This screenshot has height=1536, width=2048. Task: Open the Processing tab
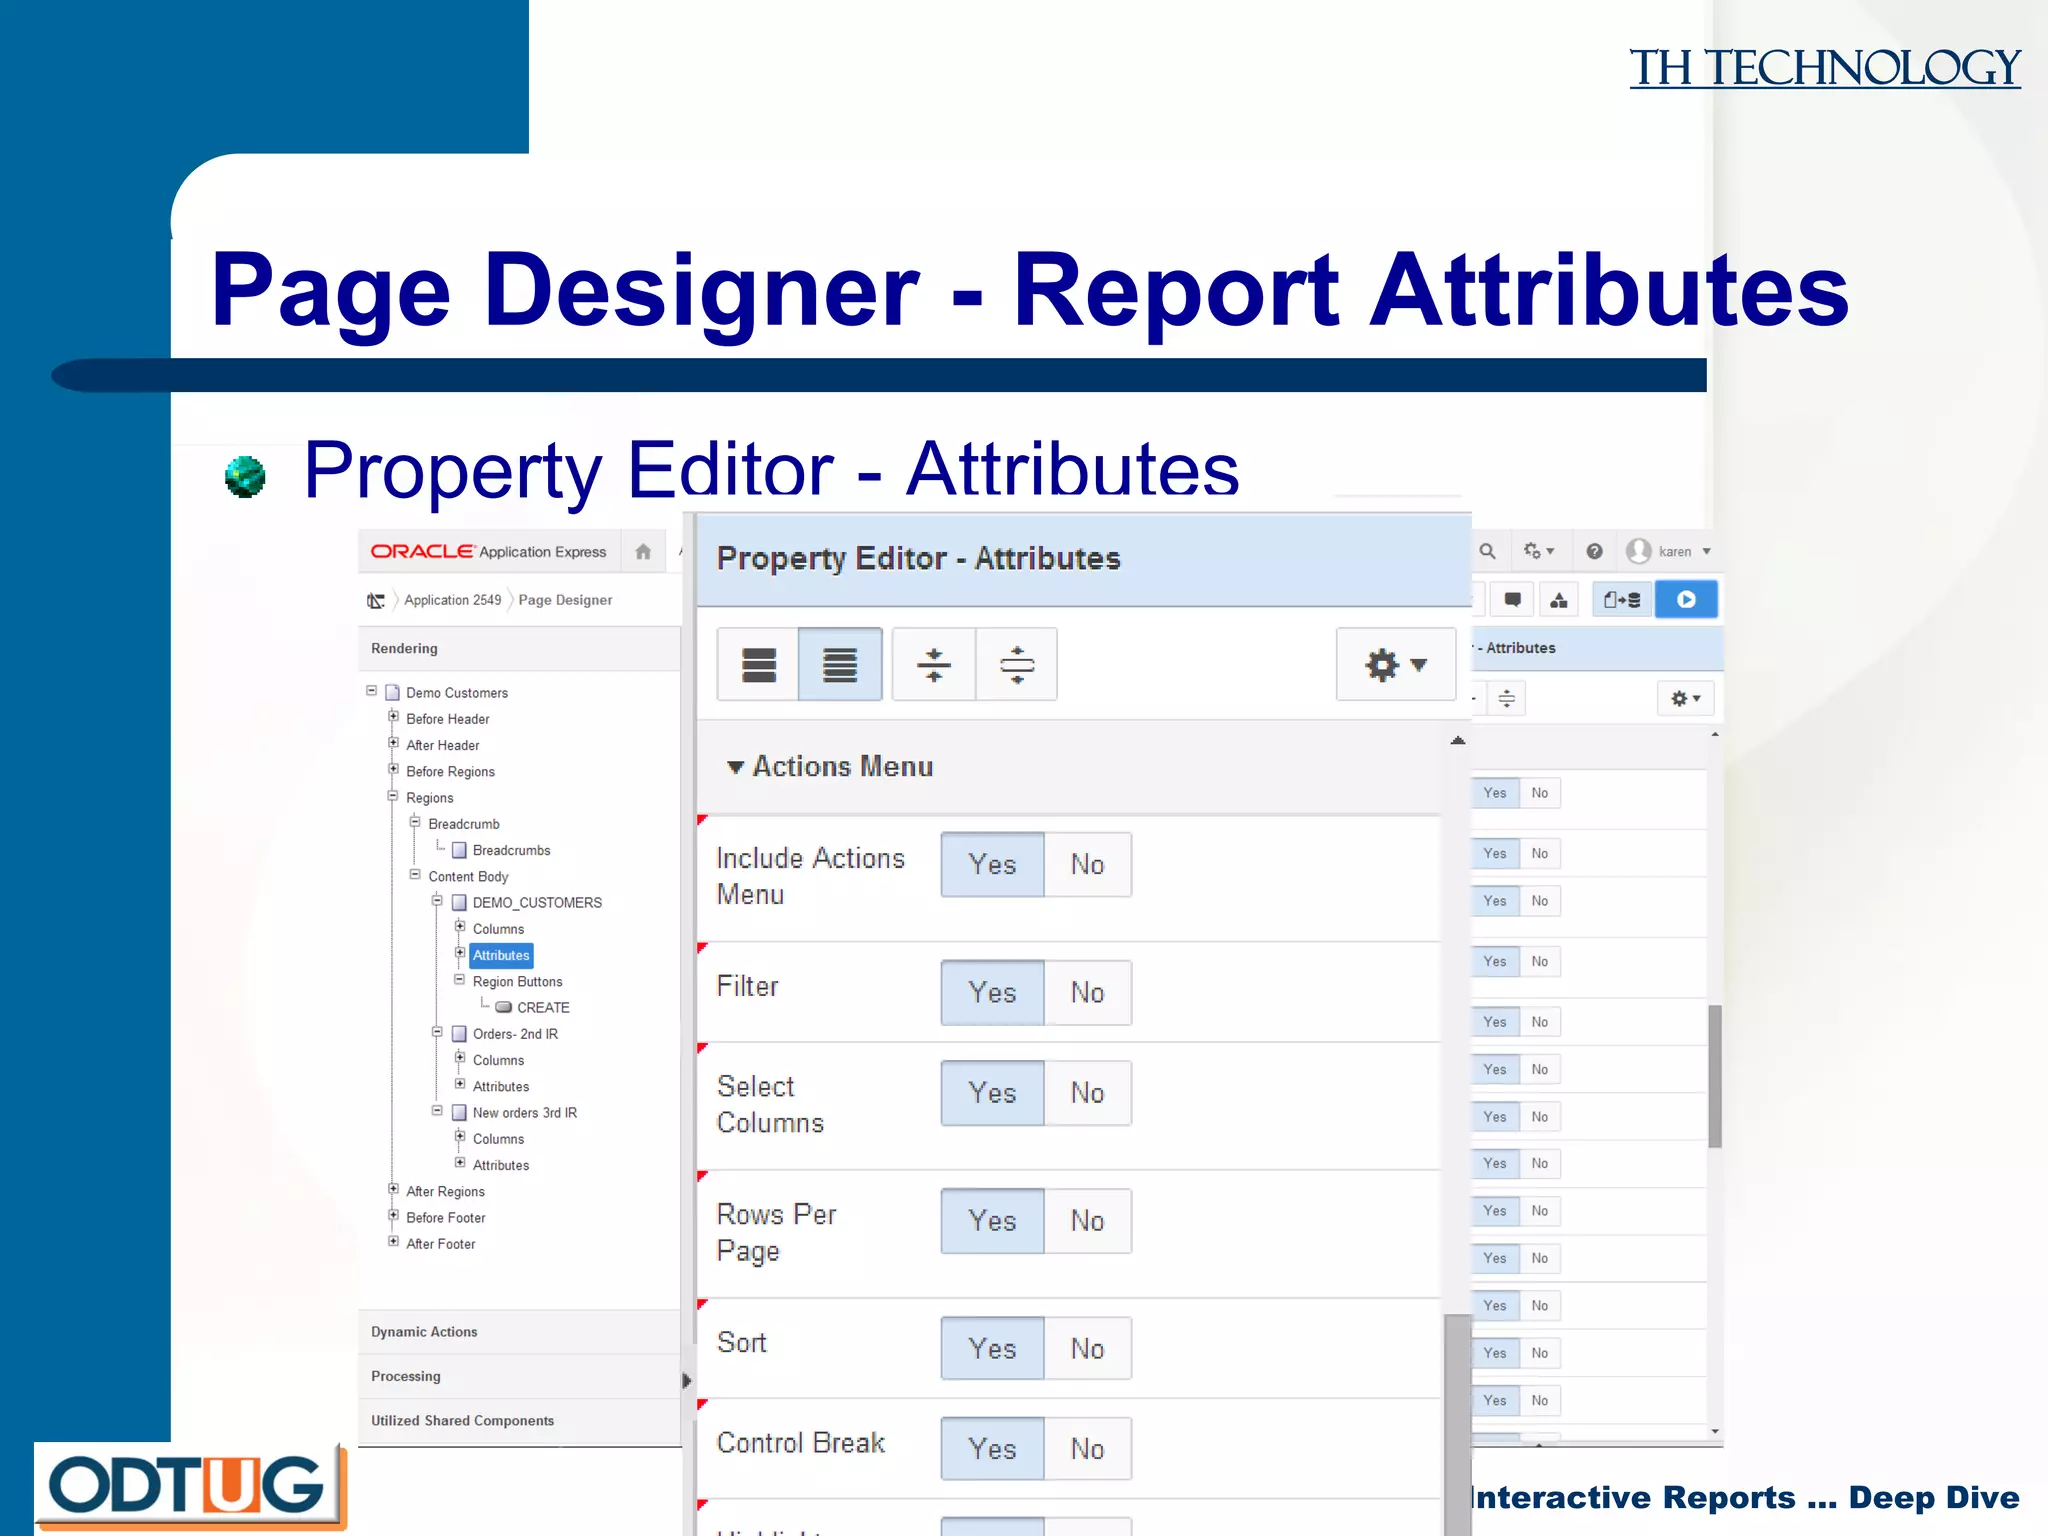(x=519, y=1376)
